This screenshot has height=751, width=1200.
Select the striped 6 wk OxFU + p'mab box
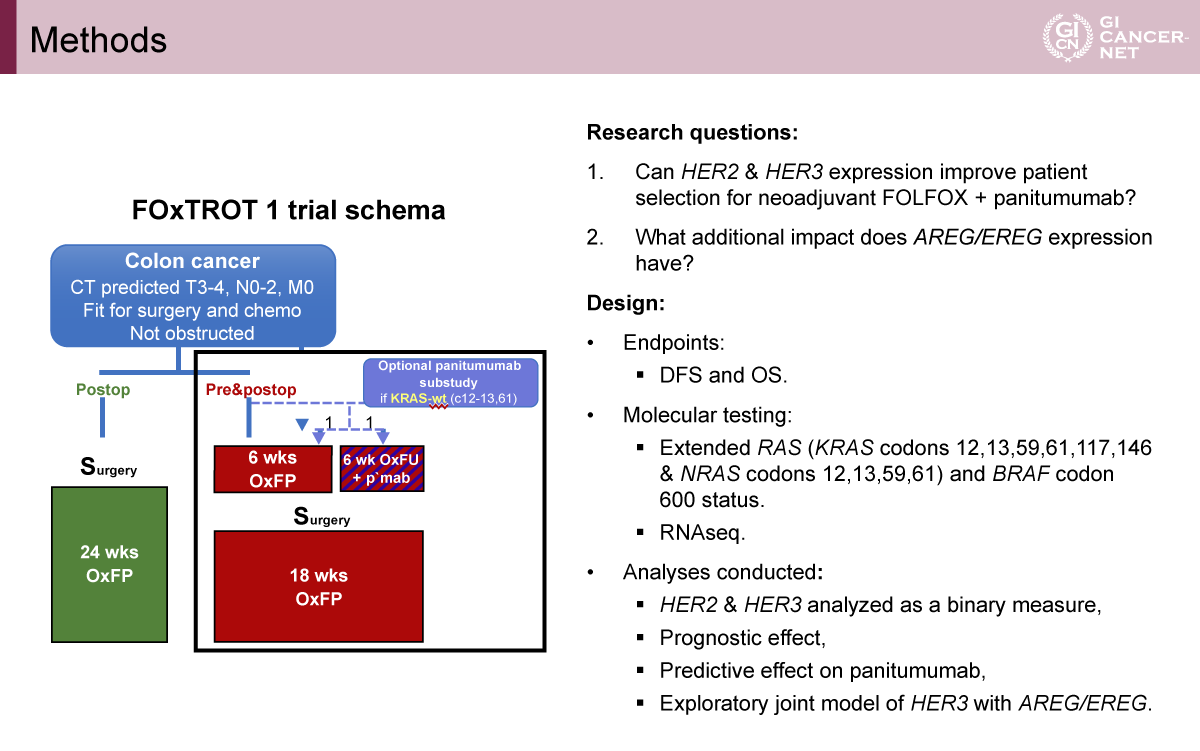tap(383, 469)
